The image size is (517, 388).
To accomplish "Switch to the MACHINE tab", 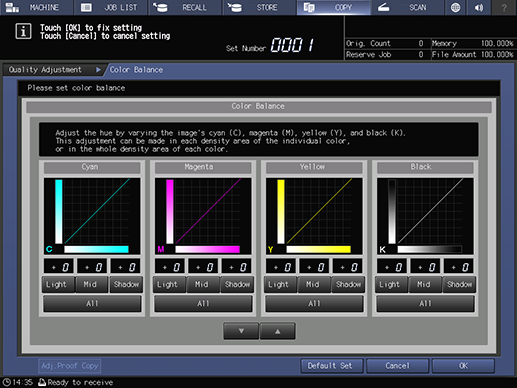I will (36, 7).
